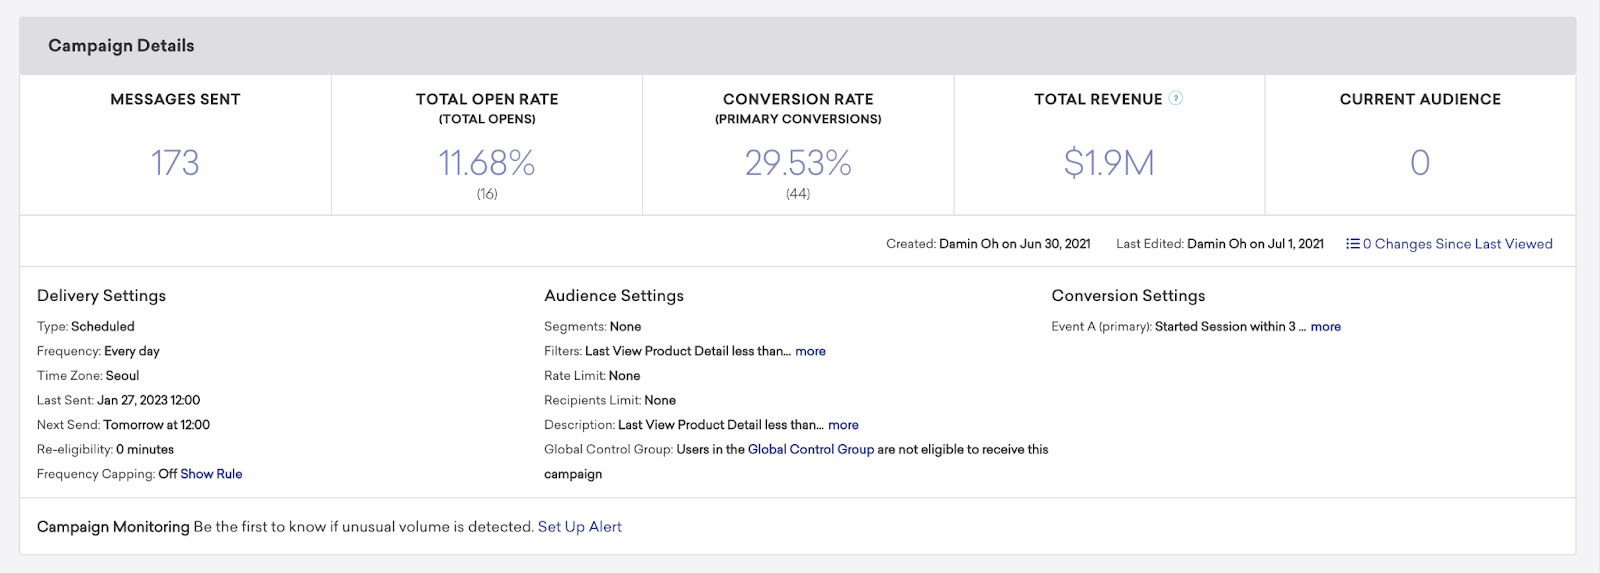Click the Conversion Settings heading
This screenshot has height=573, width=1600.
pos(1128,296)
